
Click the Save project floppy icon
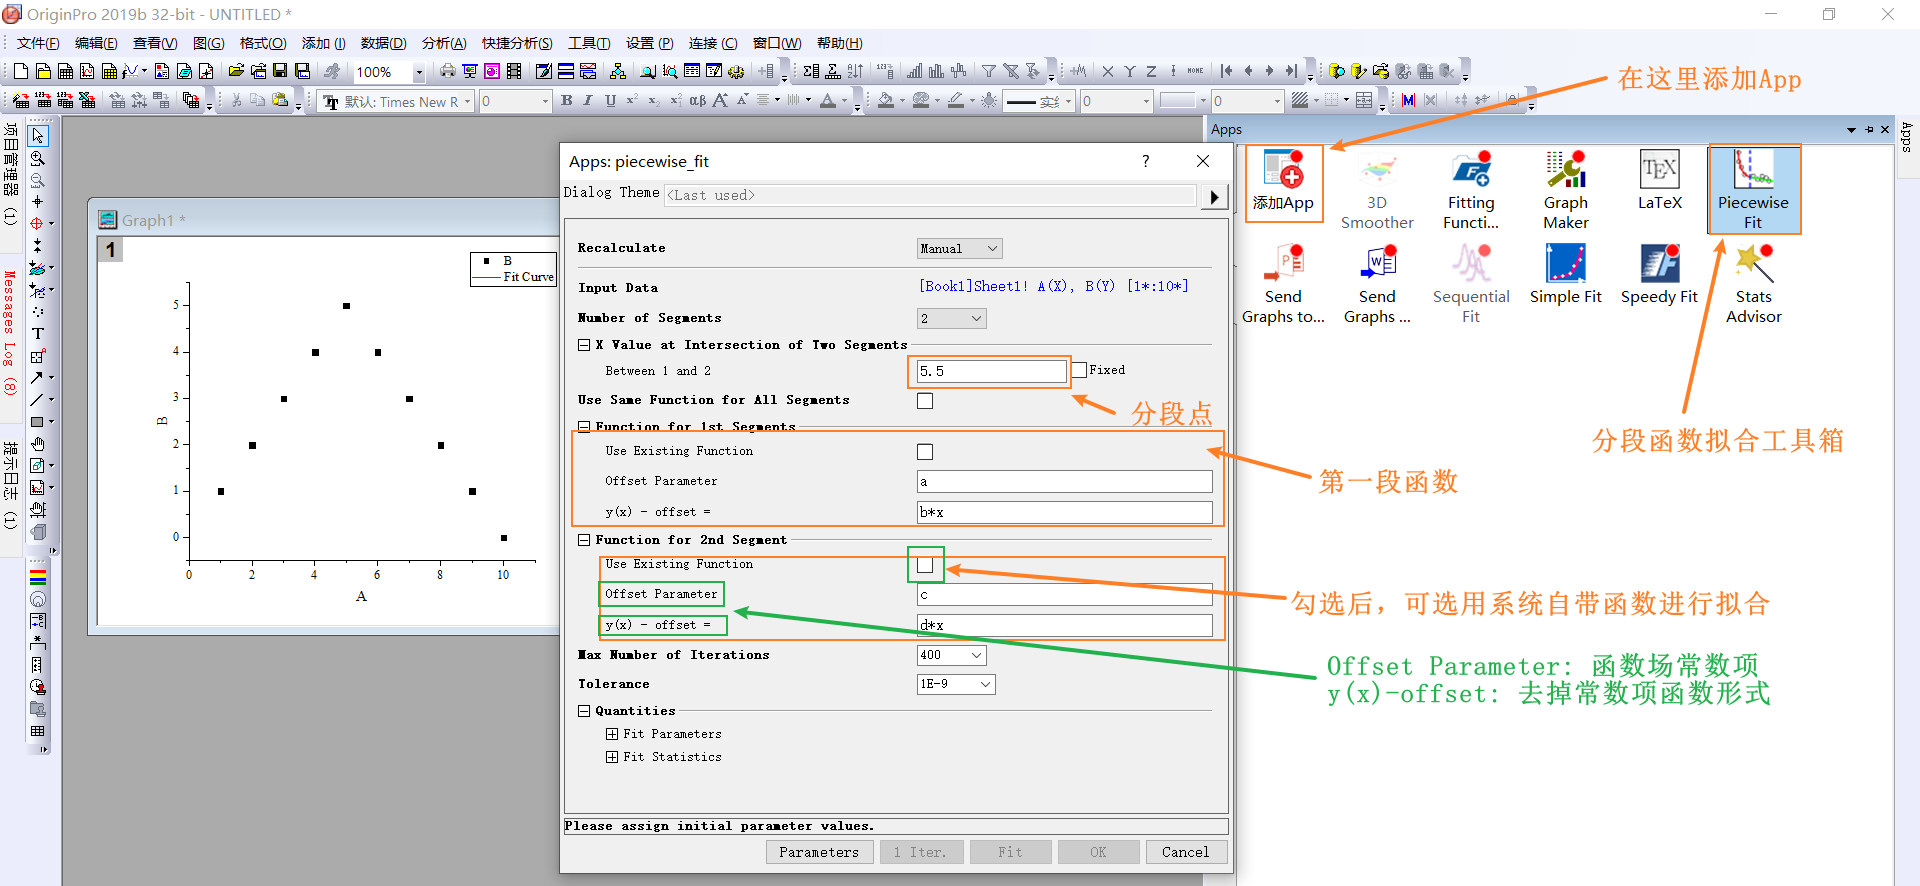coord(280,71)
